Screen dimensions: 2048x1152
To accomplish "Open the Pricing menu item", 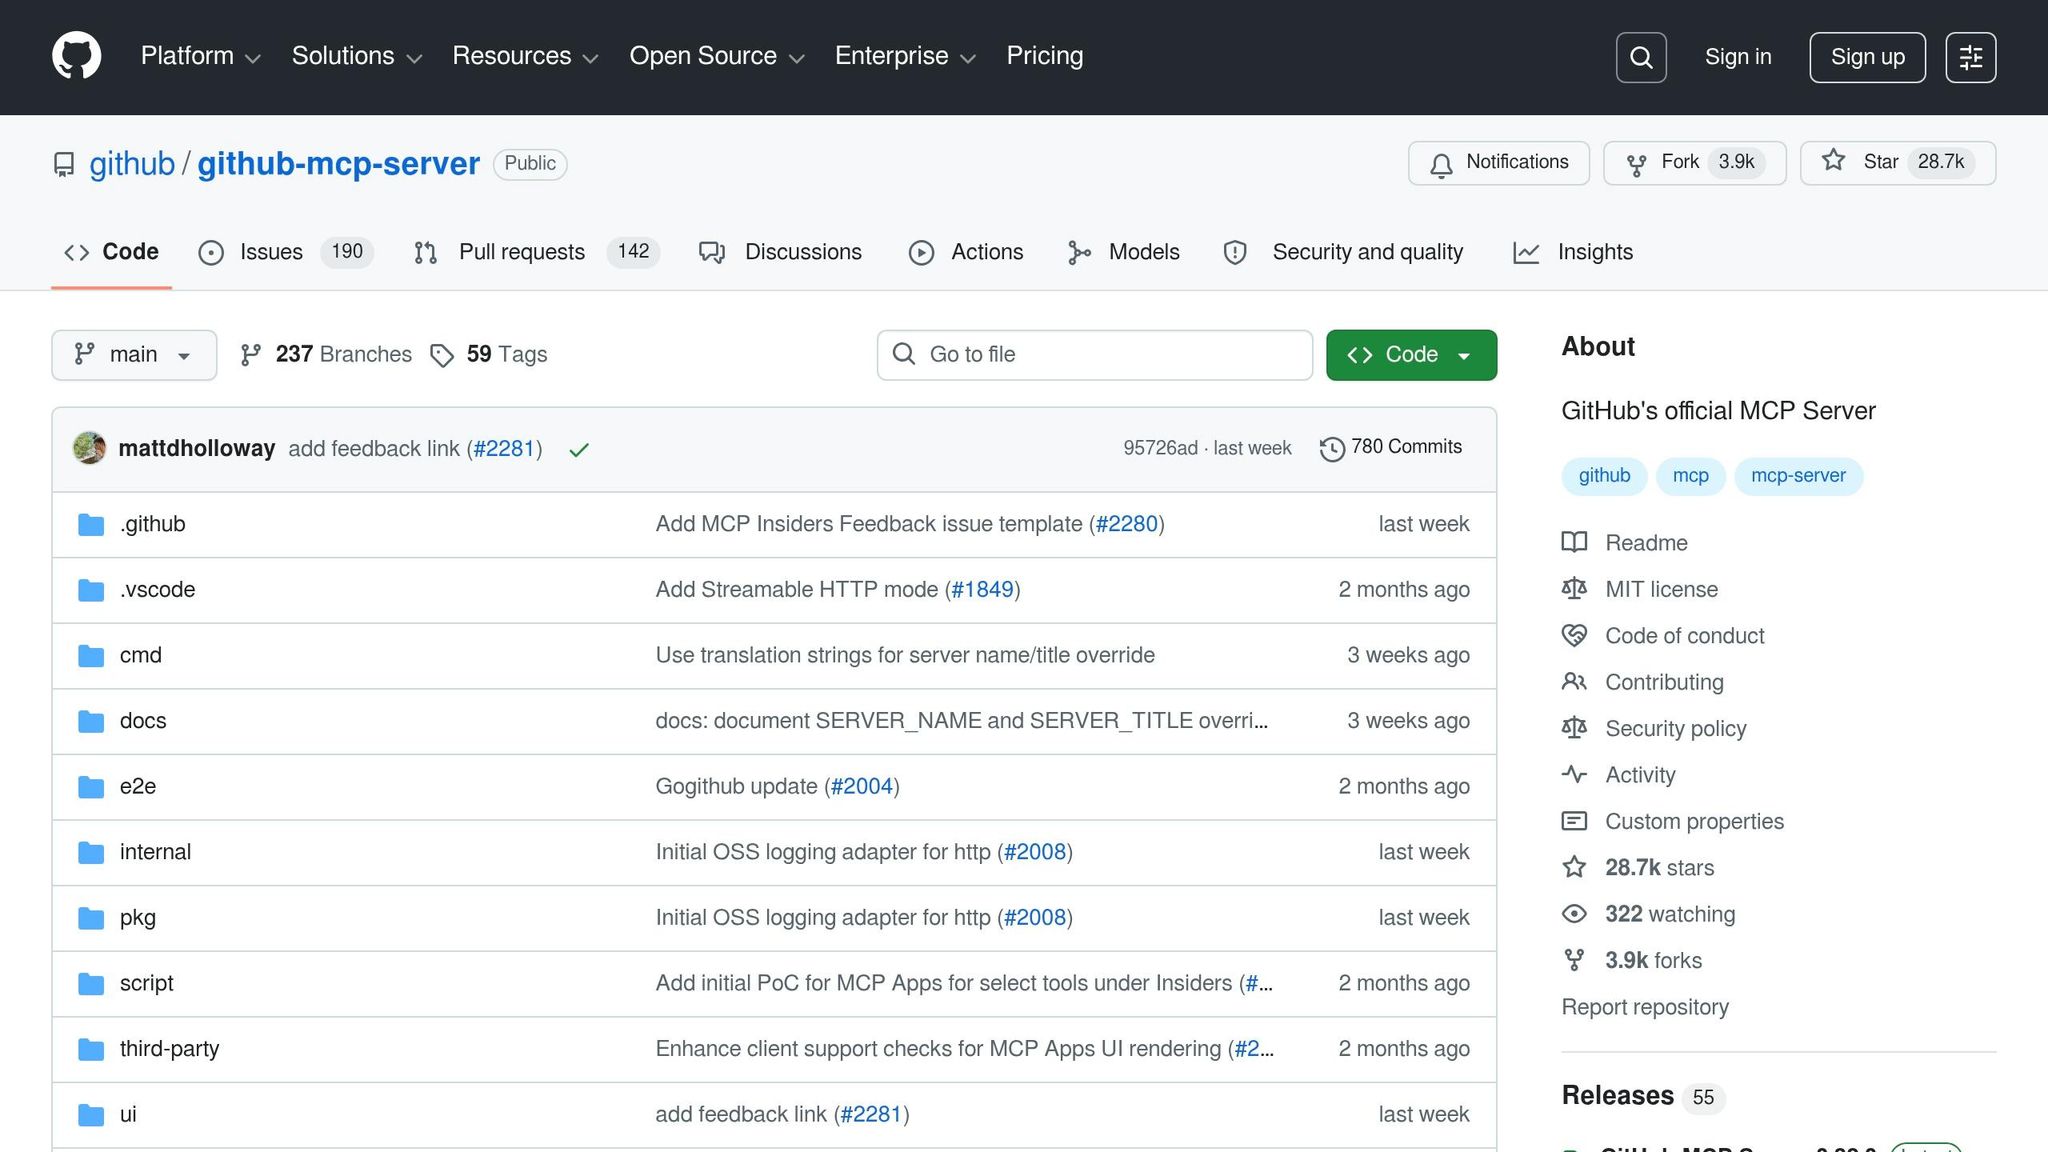I will pos(1044,56).
